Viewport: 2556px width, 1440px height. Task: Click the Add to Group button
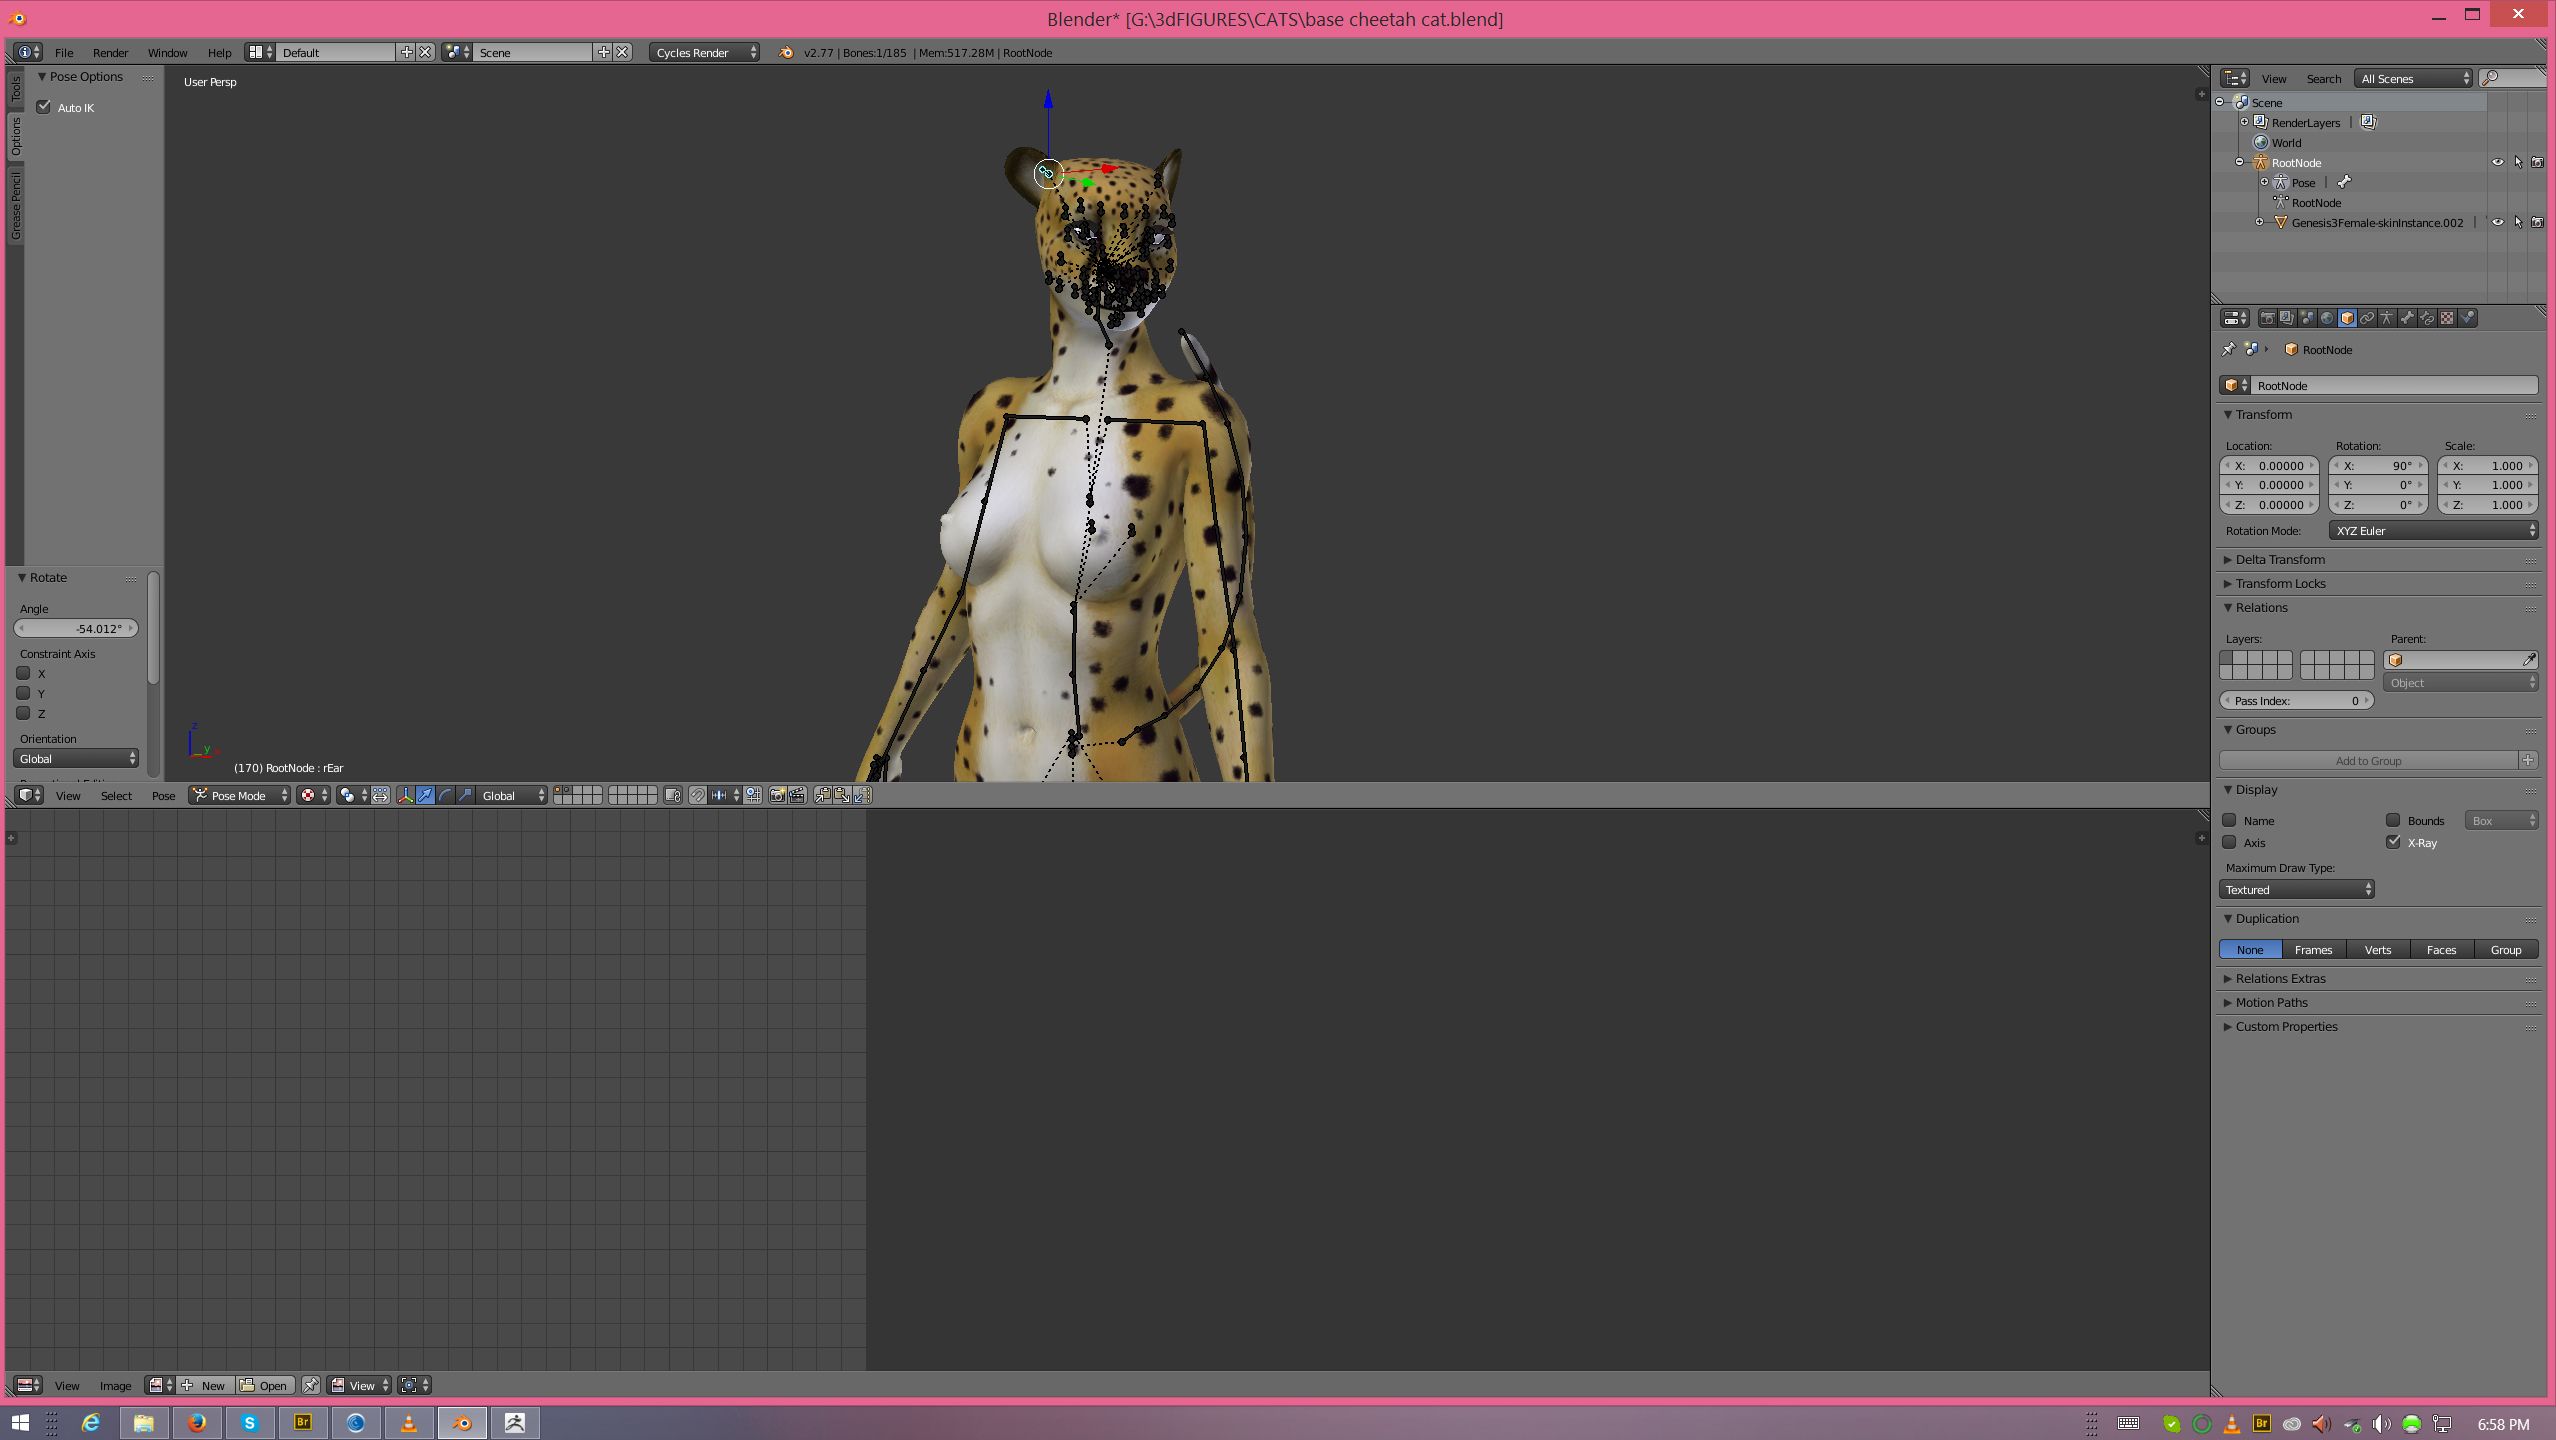[2367, 760]
